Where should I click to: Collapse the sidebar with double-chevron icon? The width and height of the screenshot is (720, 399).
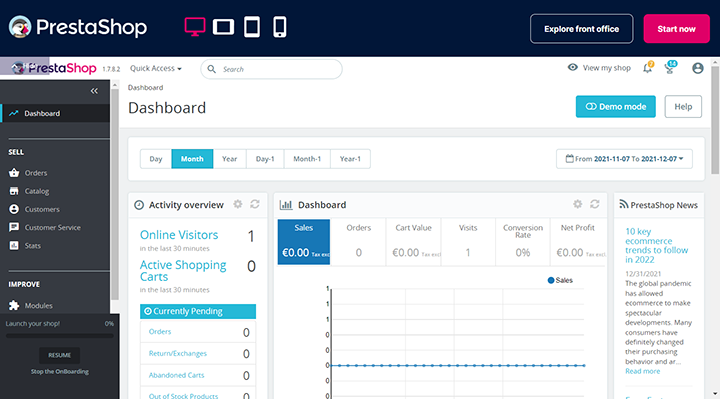coord(94,91)
